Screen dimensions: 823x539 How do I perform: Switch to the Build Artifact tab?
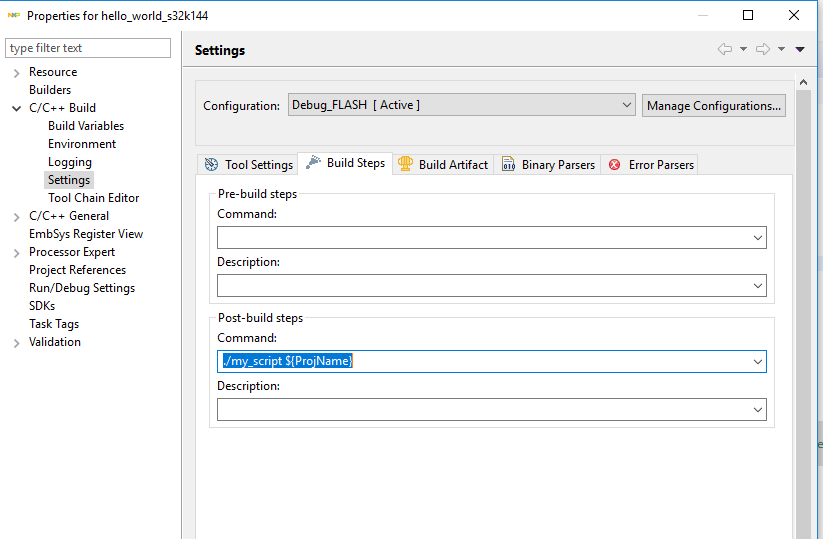[x=443, y=164]
